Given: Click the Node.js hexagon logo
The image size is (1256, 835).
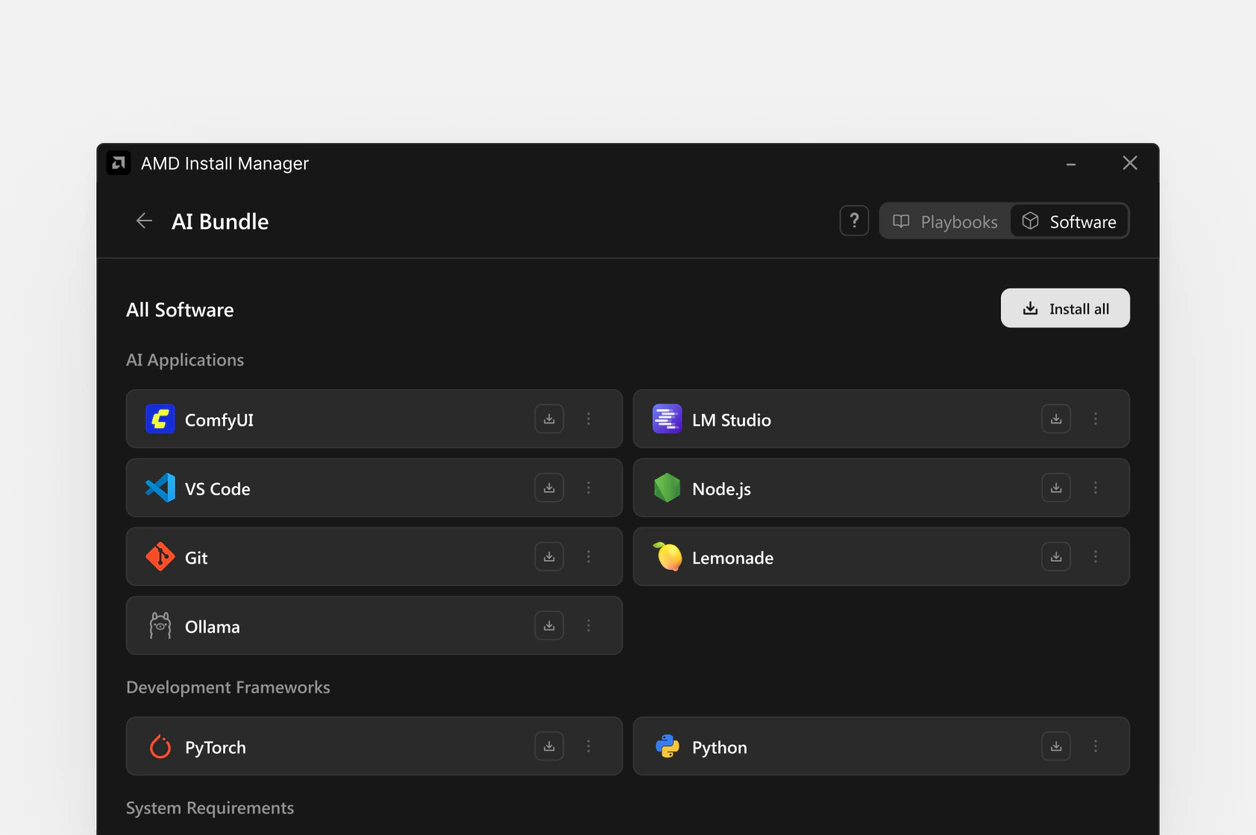Looking at the screenshot, I should (667, 488).
